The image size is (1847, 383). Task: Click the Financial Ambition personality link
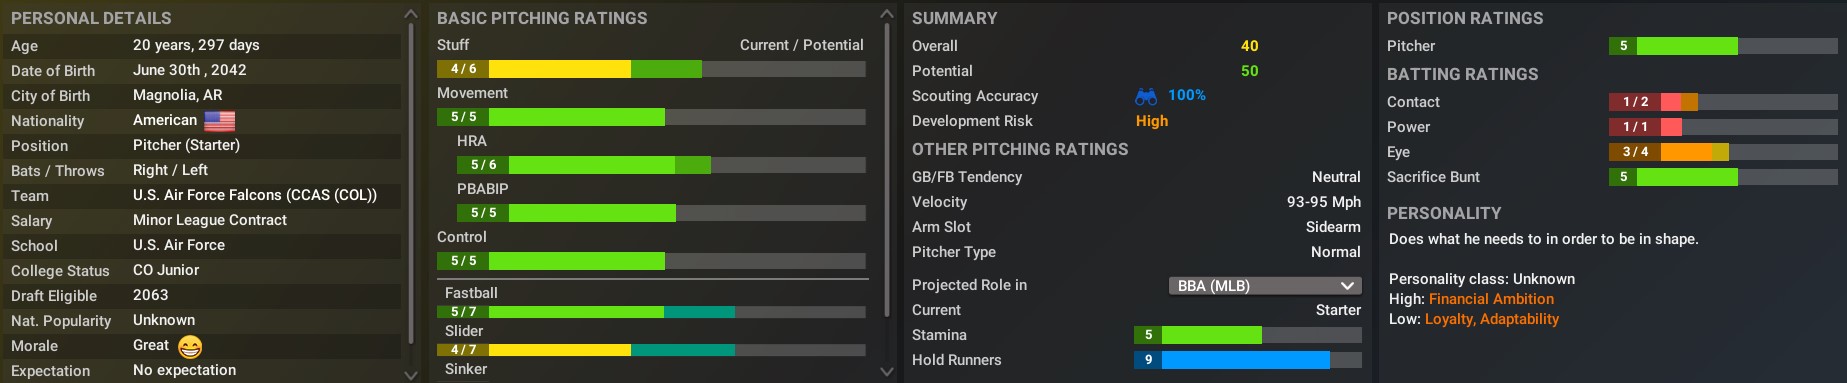click(x=1491, y=299)
